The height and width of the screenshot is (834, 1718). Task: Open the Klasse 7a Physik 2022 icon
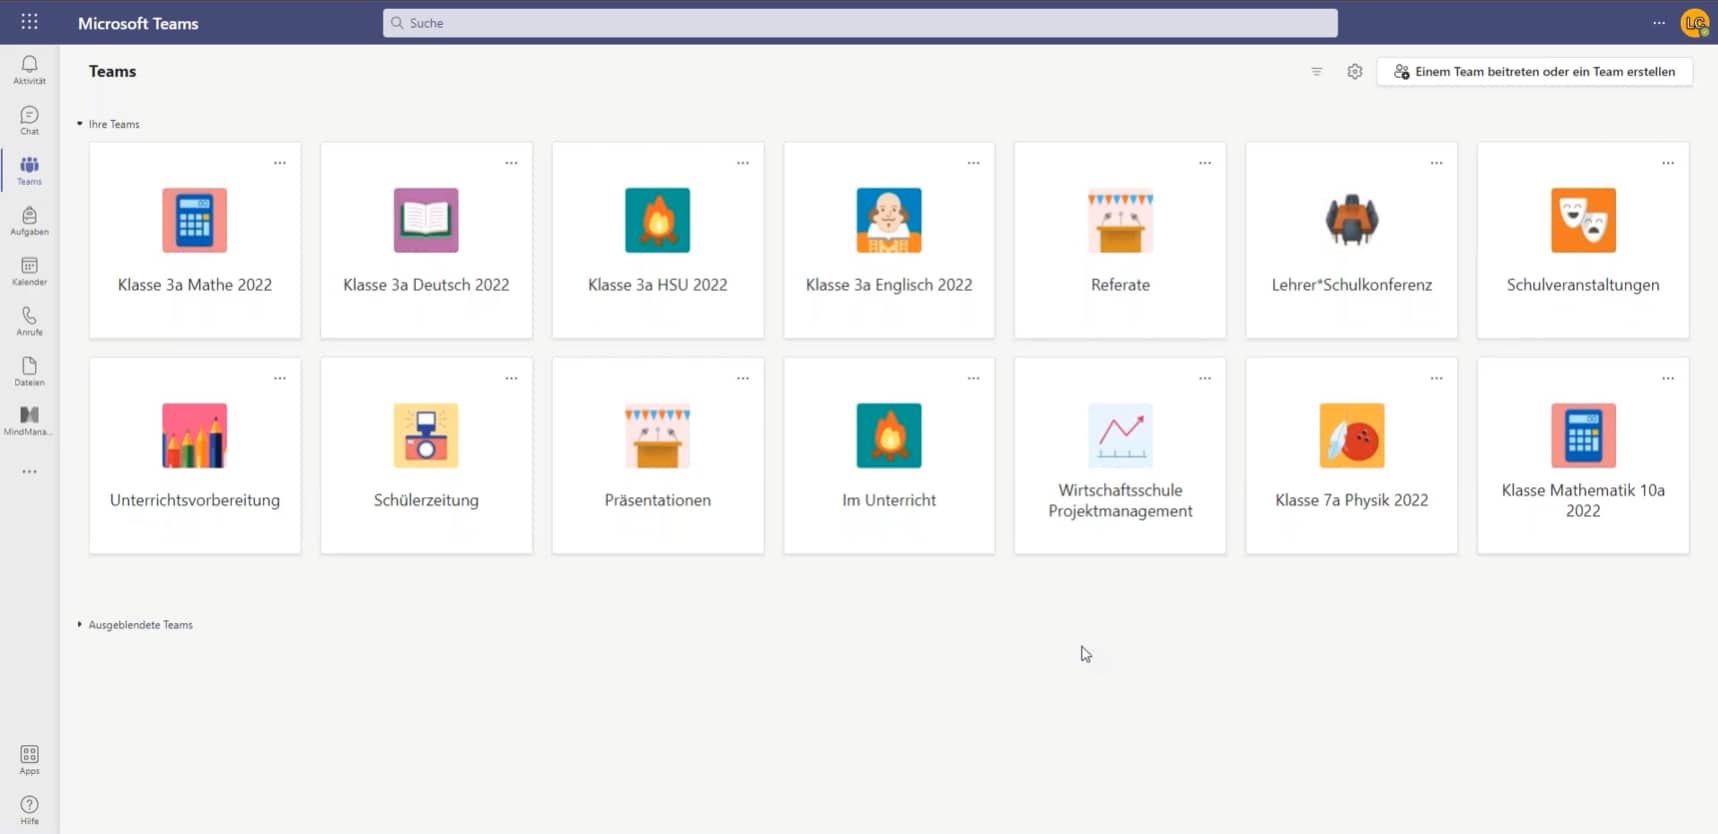click(1351, 435)
